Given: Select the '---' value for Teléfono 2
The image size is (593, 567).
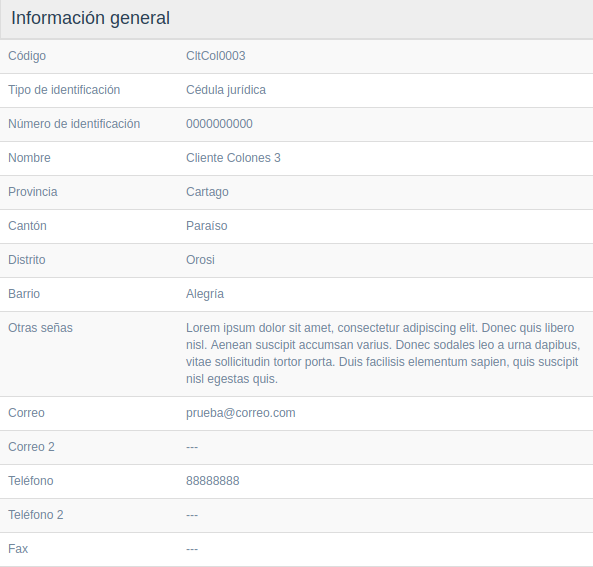Looking at the screenshot, I should pyautogui.click(x=192, y=515).
